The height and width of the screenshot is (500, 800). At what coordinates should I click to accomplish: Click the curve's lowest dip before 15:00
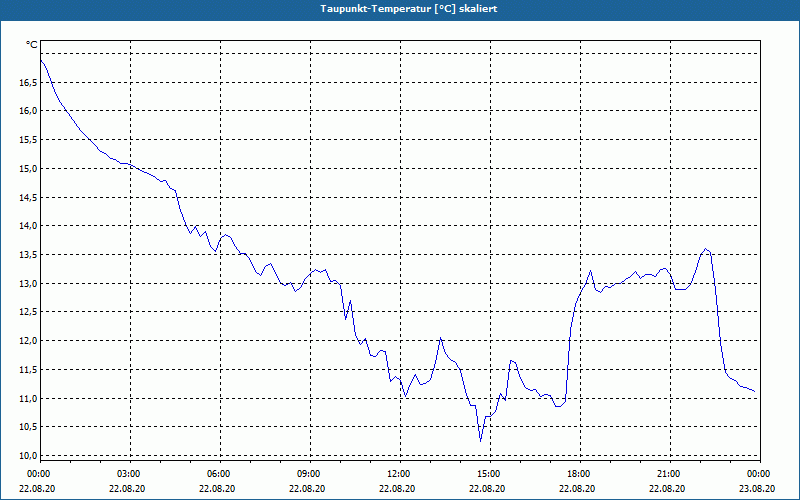pyautogui.click(x=480, y=441)
